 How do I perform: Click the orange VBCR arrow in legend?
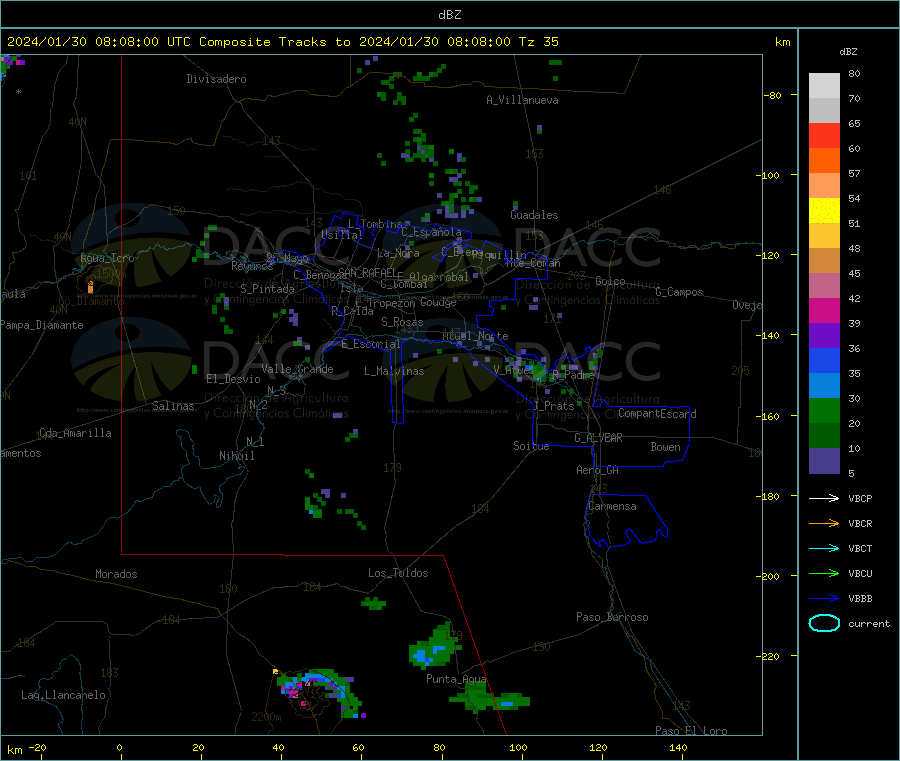coord(824,523)
